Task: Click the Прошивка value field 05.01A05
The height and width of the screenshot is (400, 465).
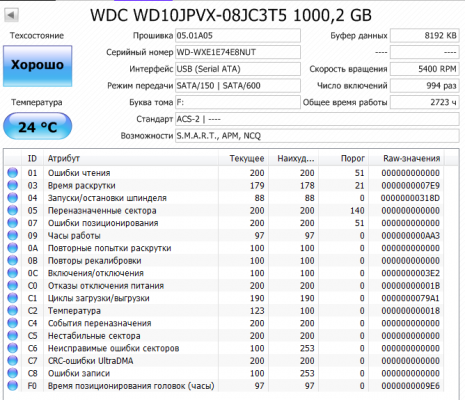Action: click(x=238, y=35)
